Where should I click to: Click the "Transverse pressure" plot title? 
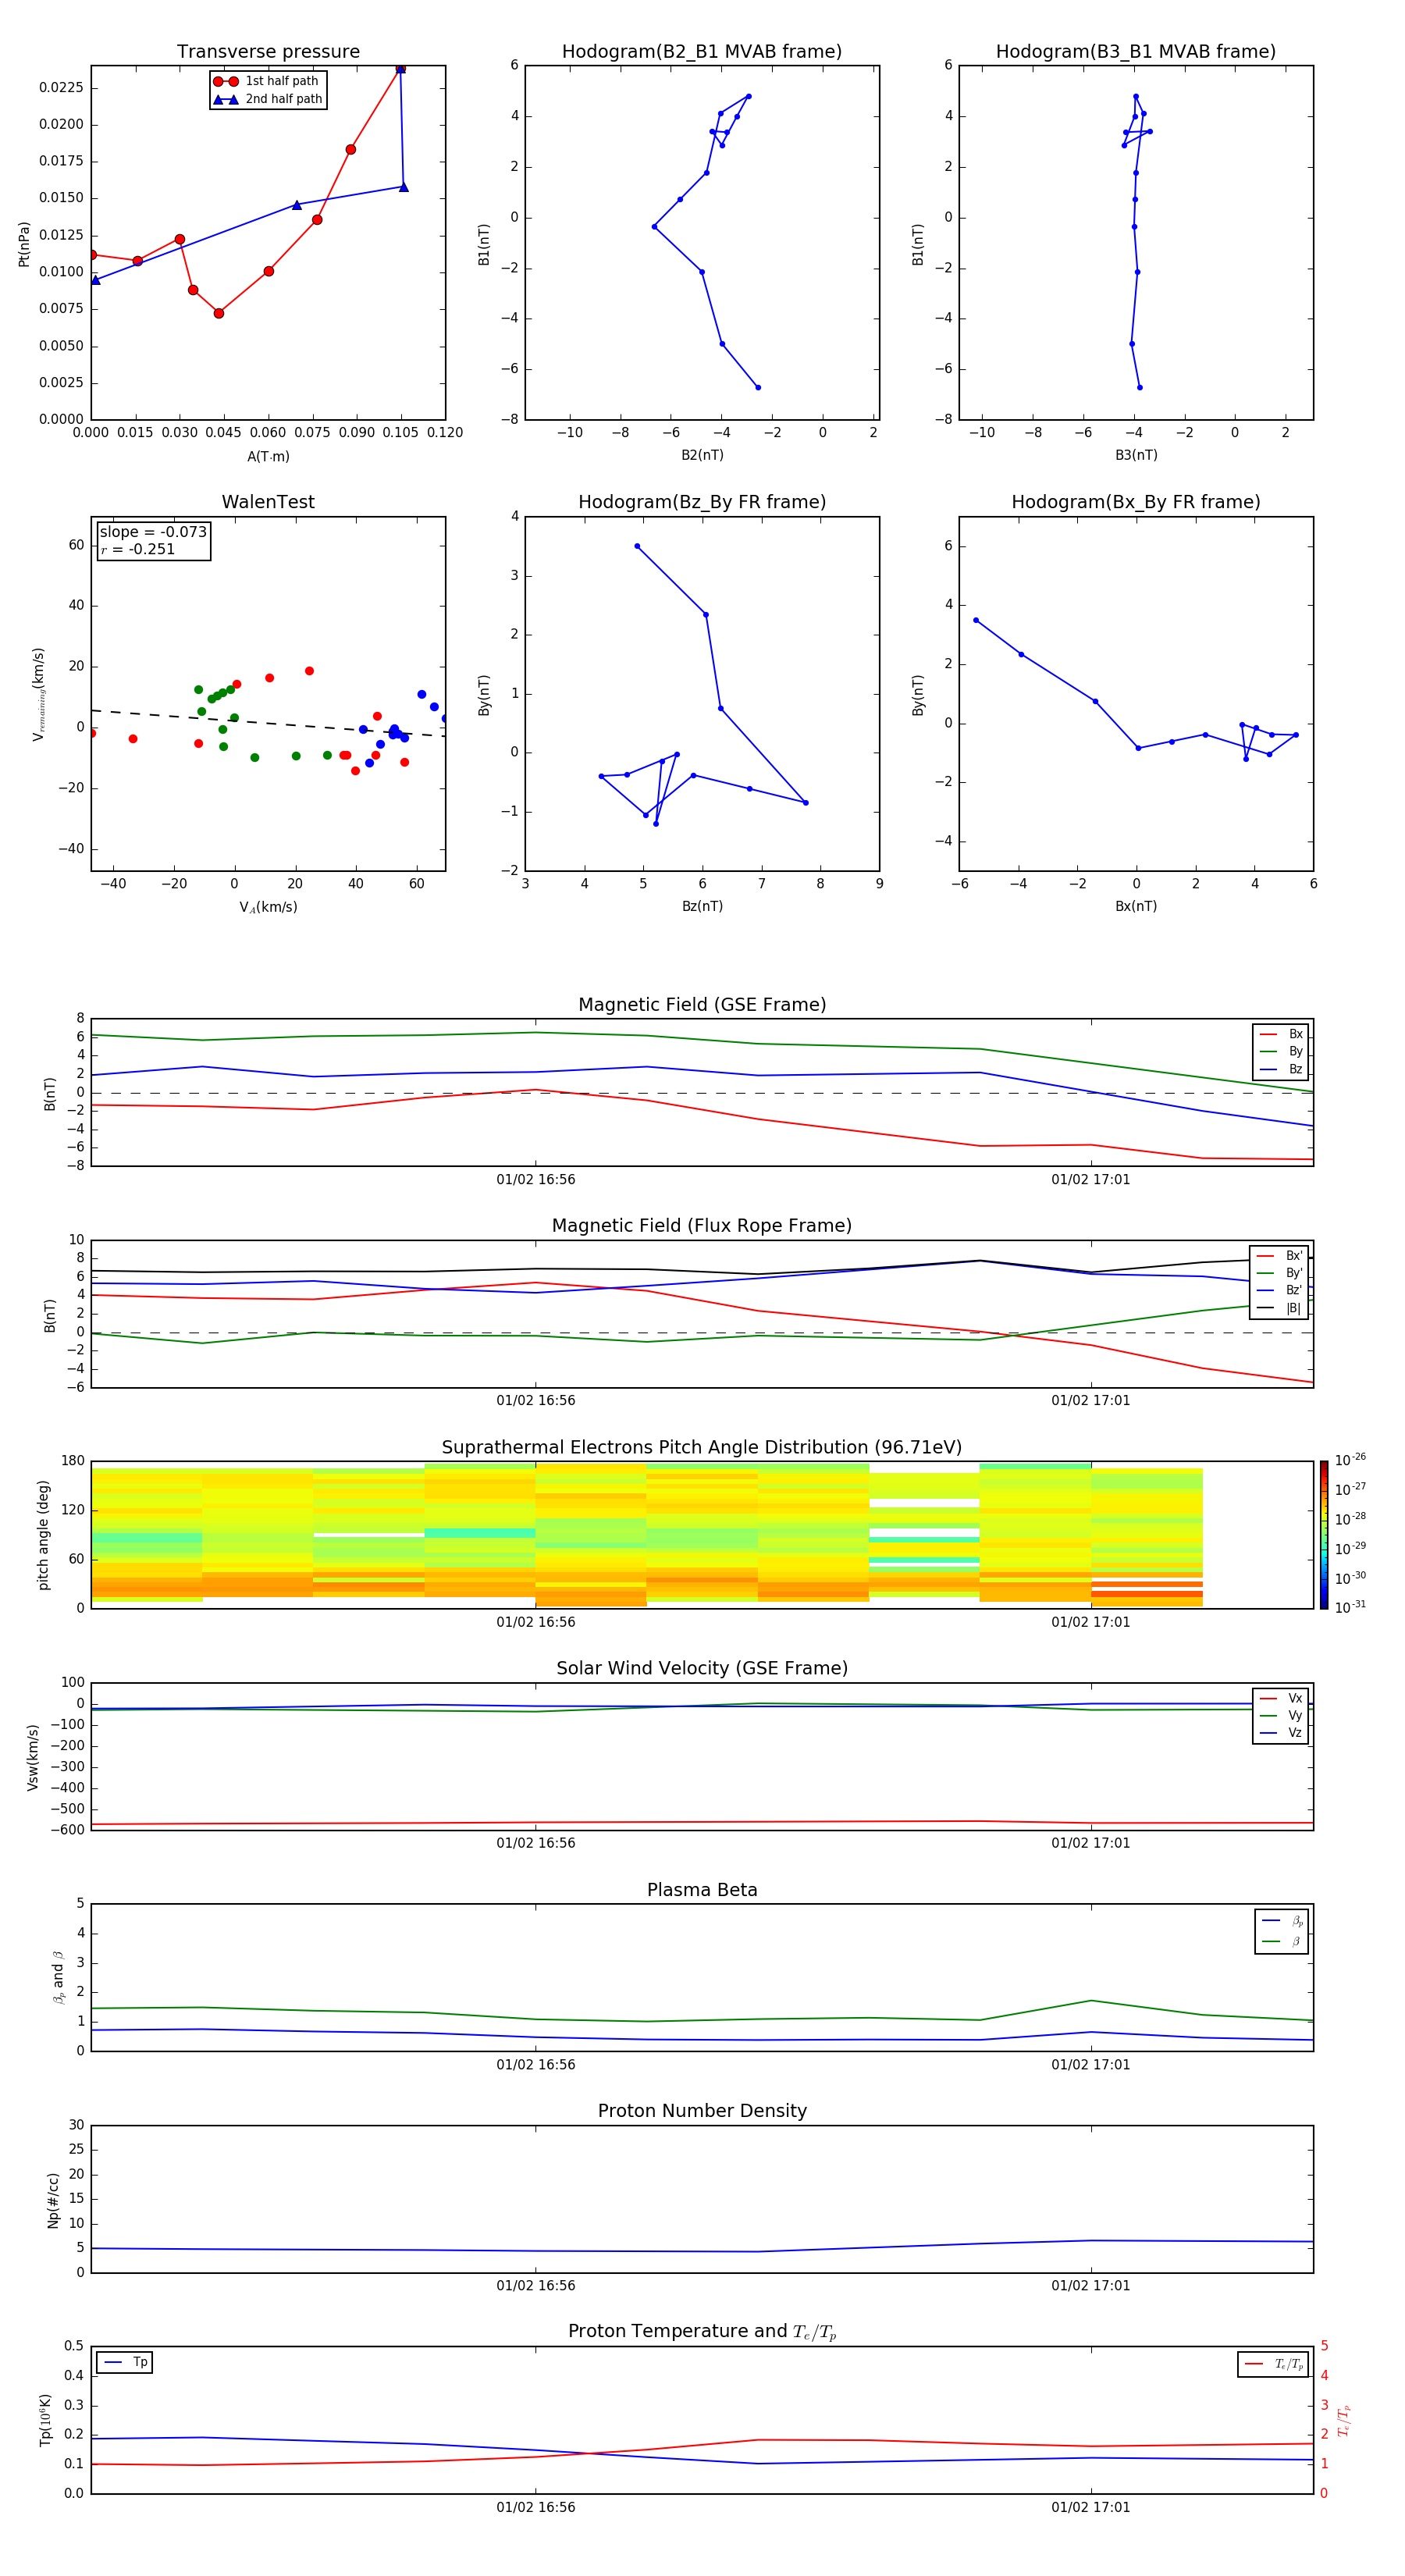tap(268, 52)
